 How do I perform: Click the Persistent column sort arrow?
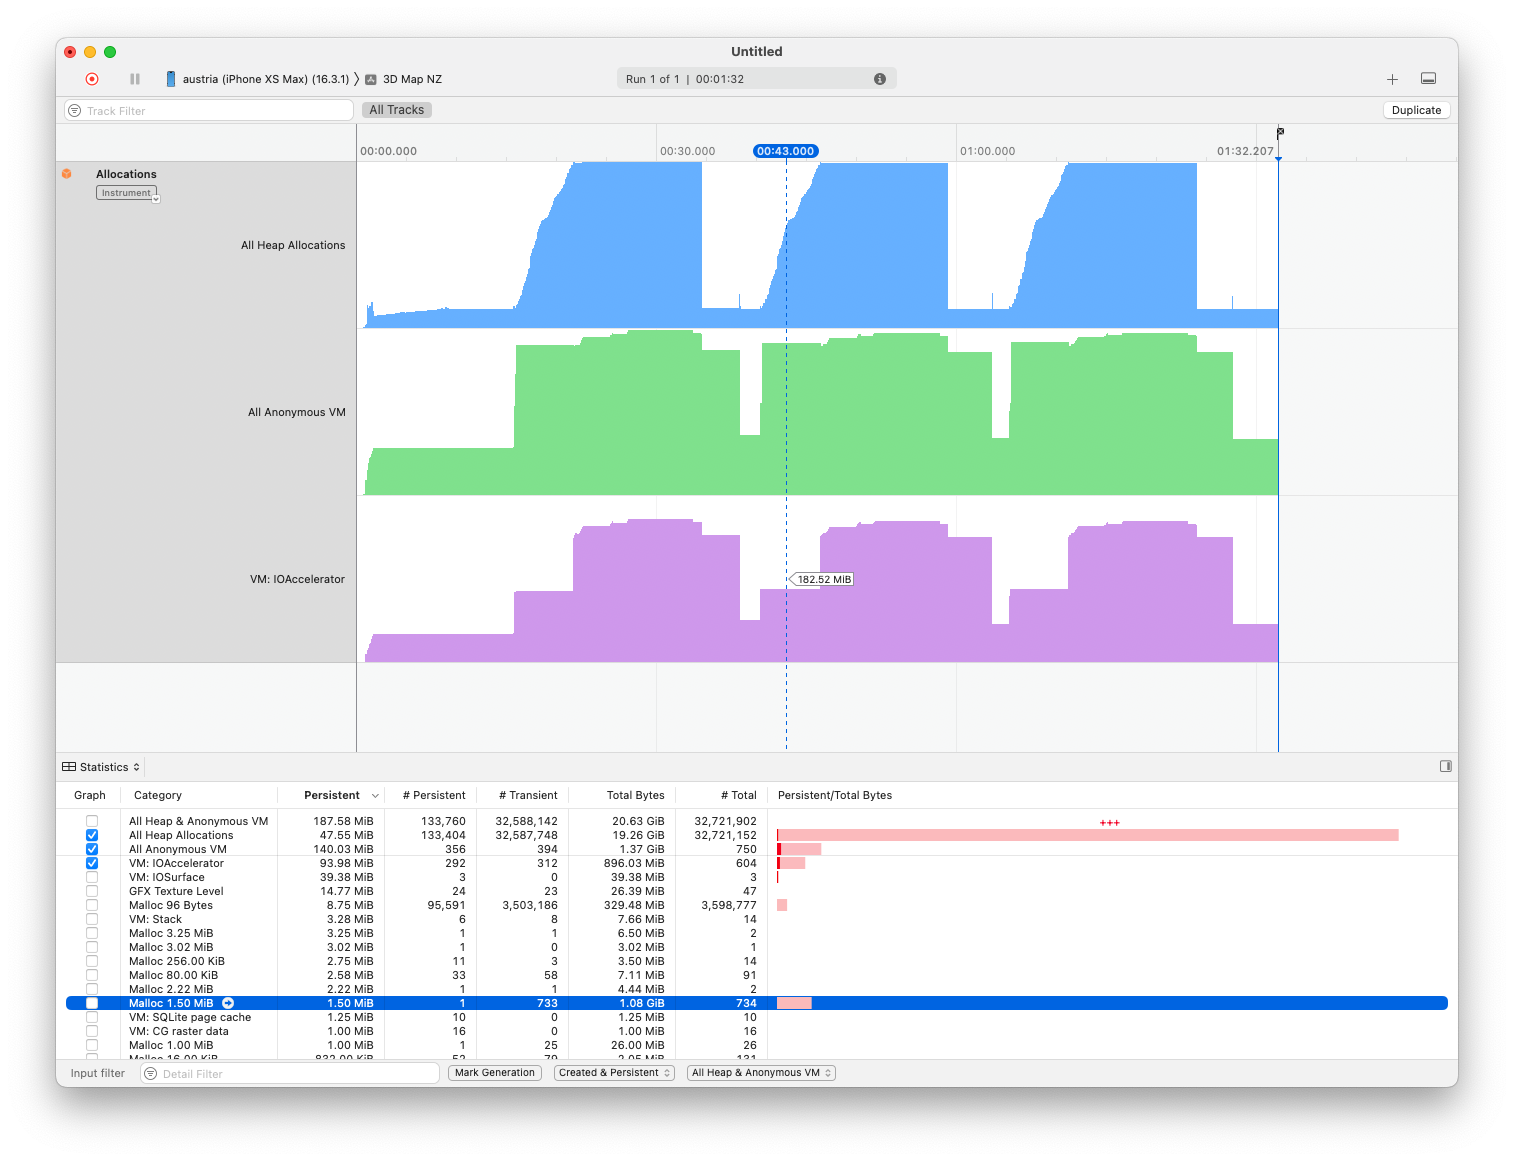[x=375, y=796]
